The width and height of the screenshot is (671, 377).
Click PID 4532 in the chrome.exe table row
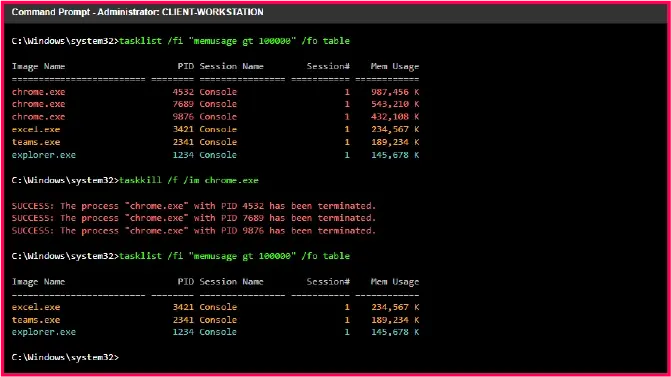(x=183, y=92)
